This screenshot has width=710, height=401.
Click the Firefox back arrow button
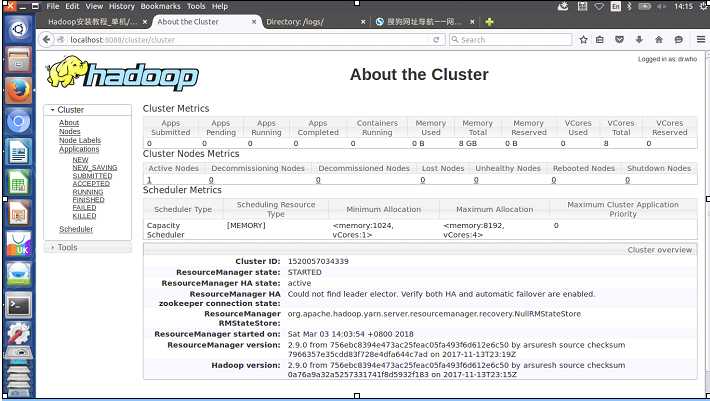46,40
